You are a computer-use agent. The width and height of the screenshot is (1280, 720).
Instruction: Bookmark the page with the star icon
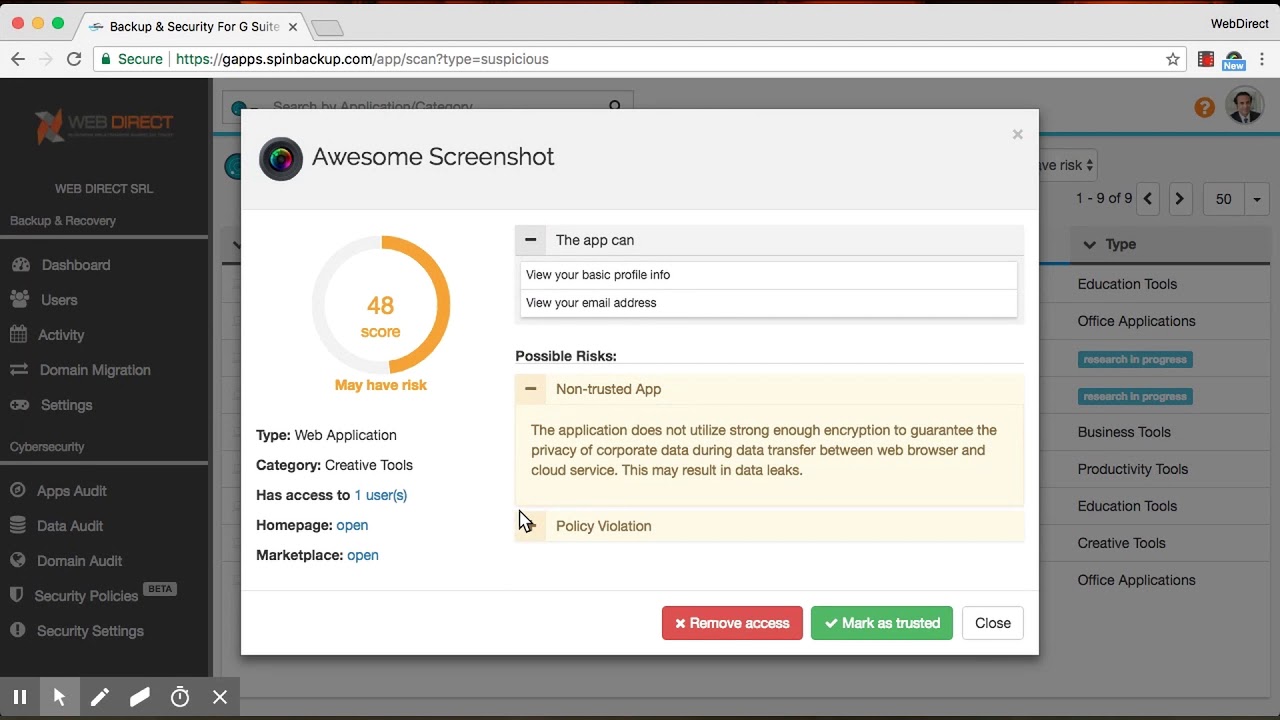[1173, 59]
